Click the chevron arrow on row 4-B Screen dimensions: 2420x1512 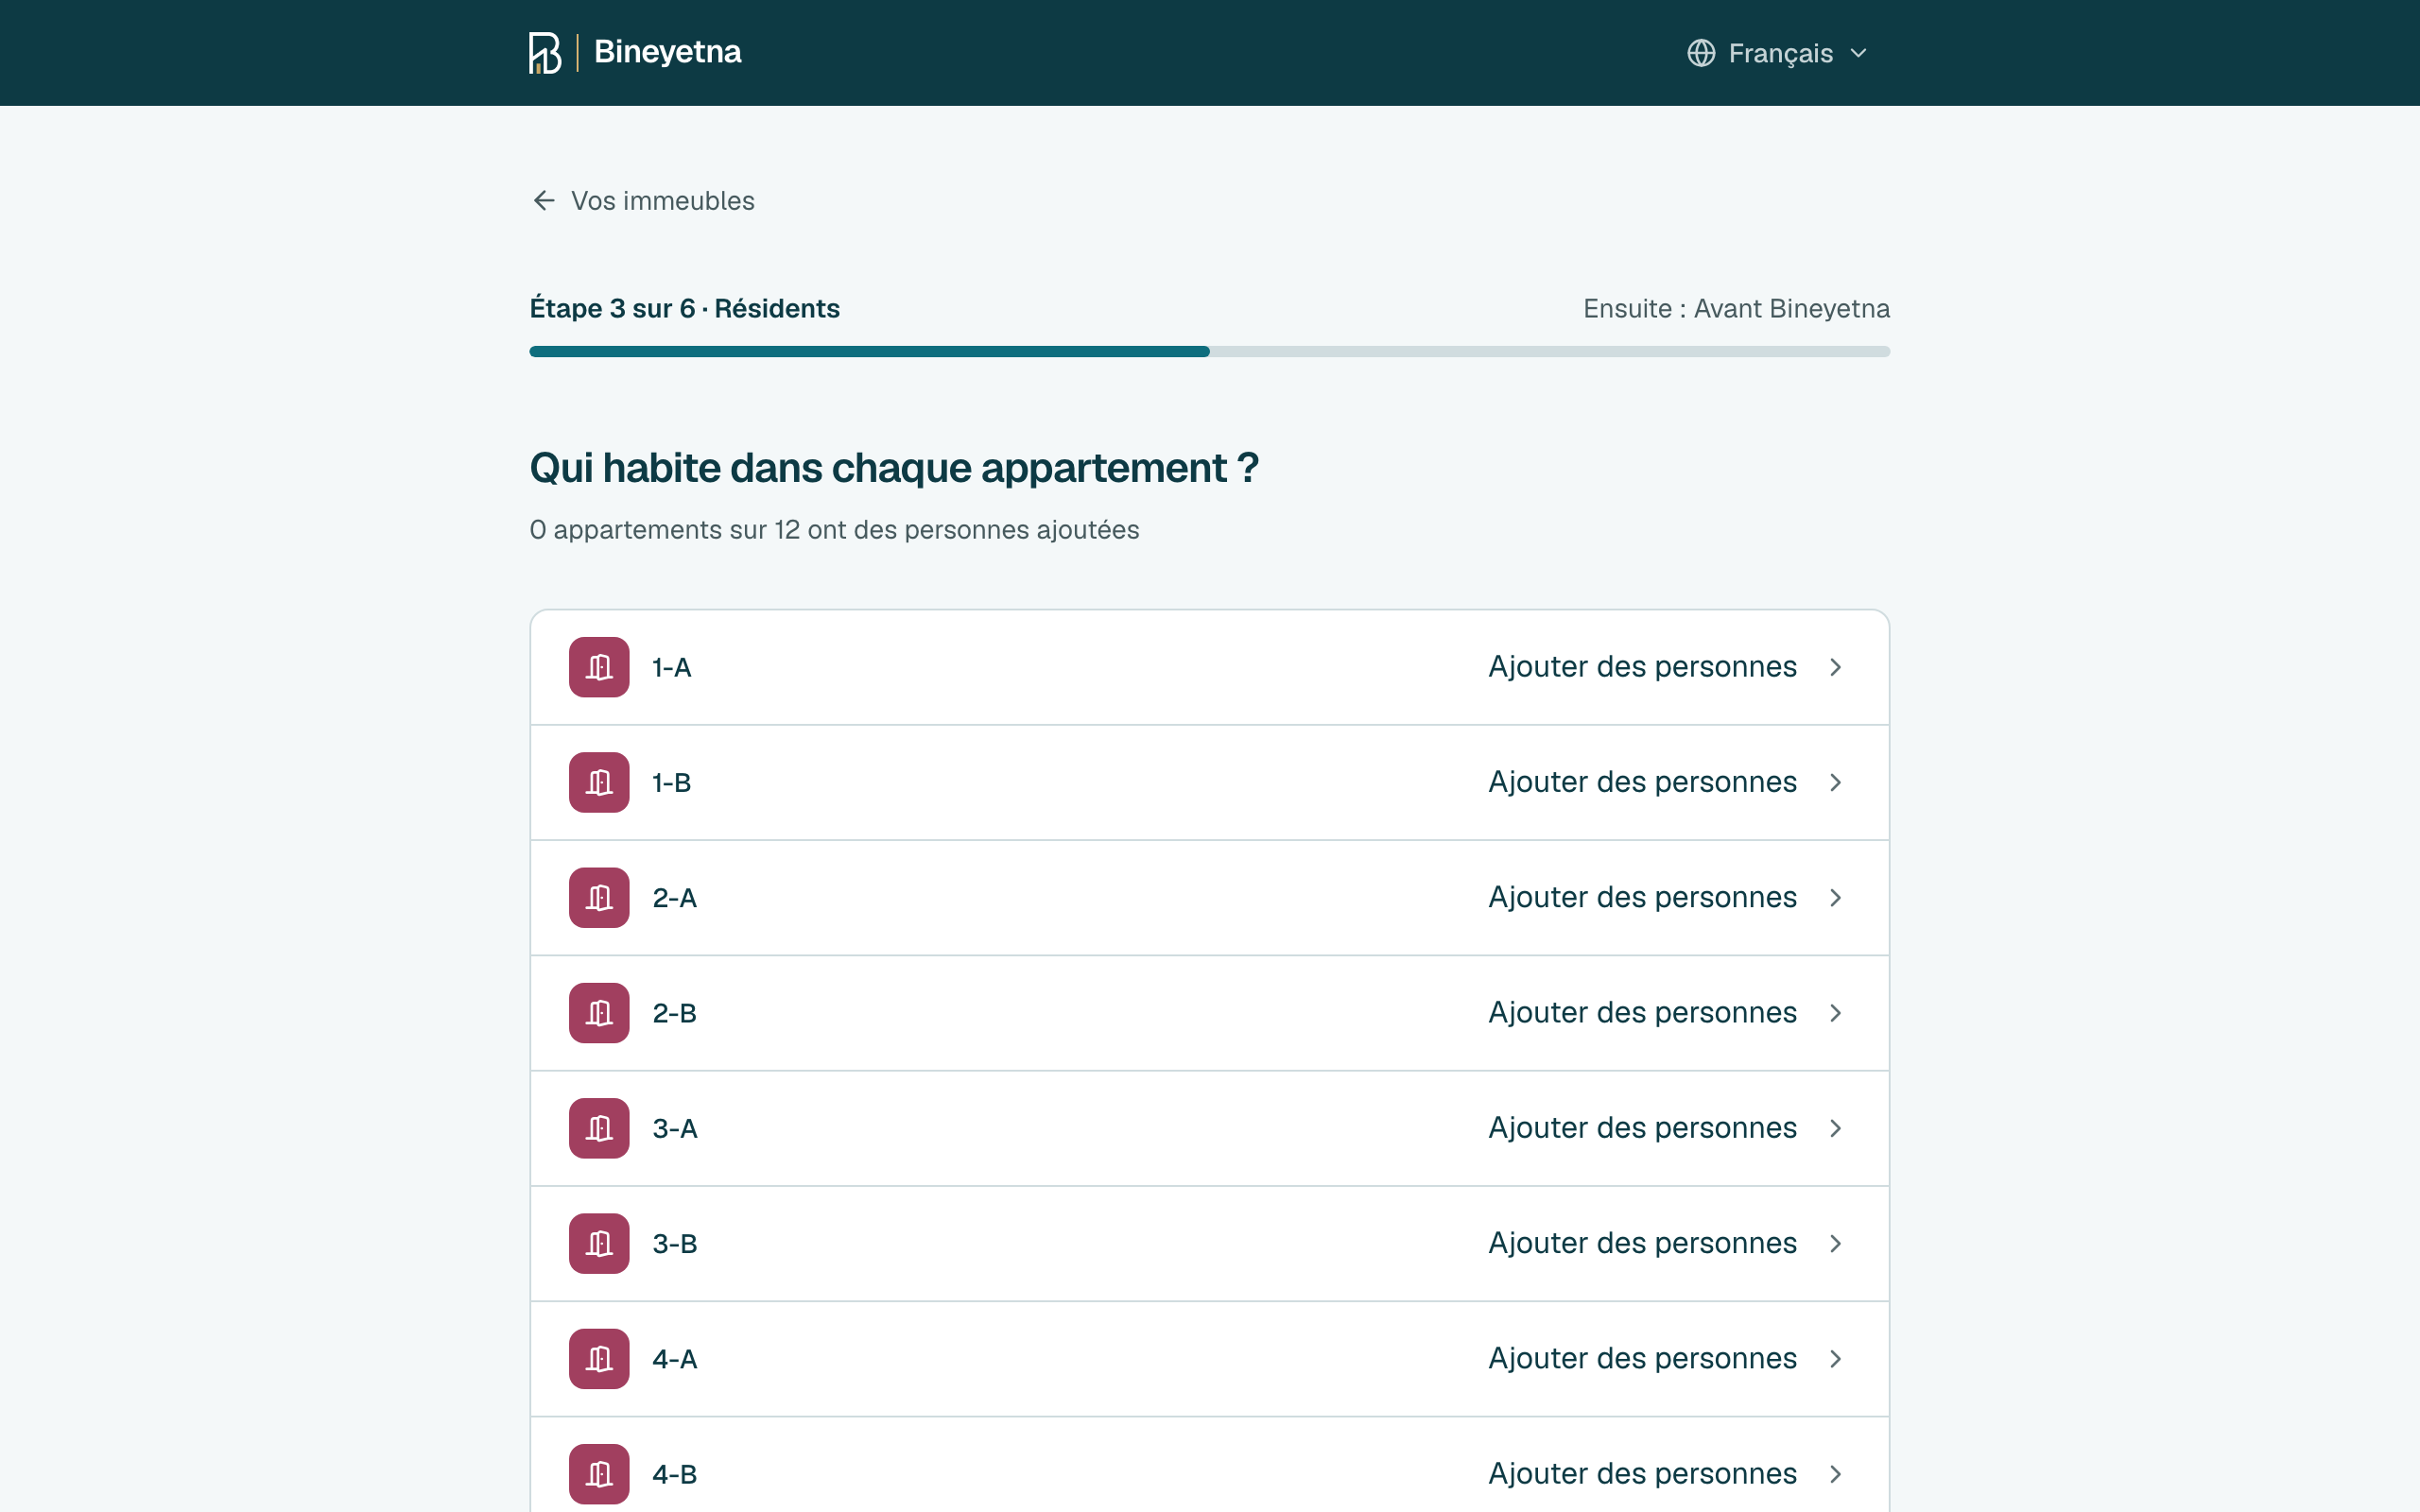(x=1835, y=1474)
